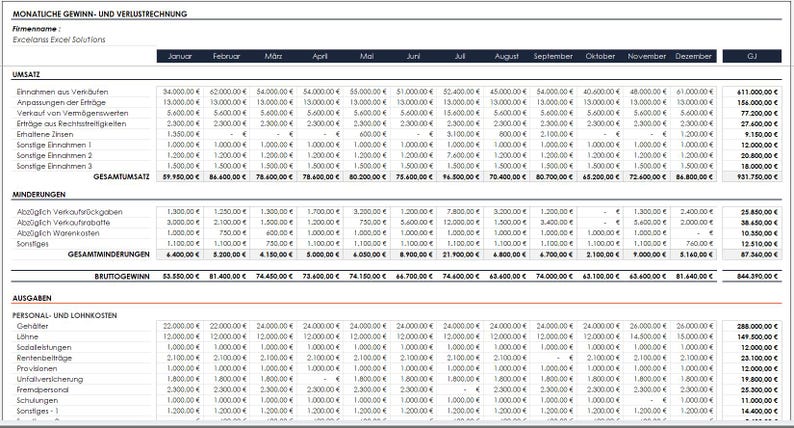
Task: Click GJ Bruttogewinn total 844.390,00 €
Action: (x=752, y=277)
